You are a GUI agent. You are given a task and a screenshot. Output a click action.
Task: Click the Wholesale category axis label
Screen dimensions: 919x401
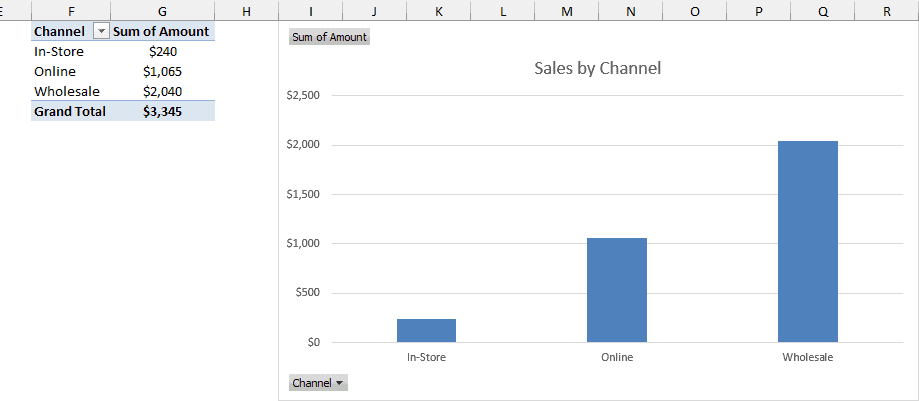click(x=808, y=356)
